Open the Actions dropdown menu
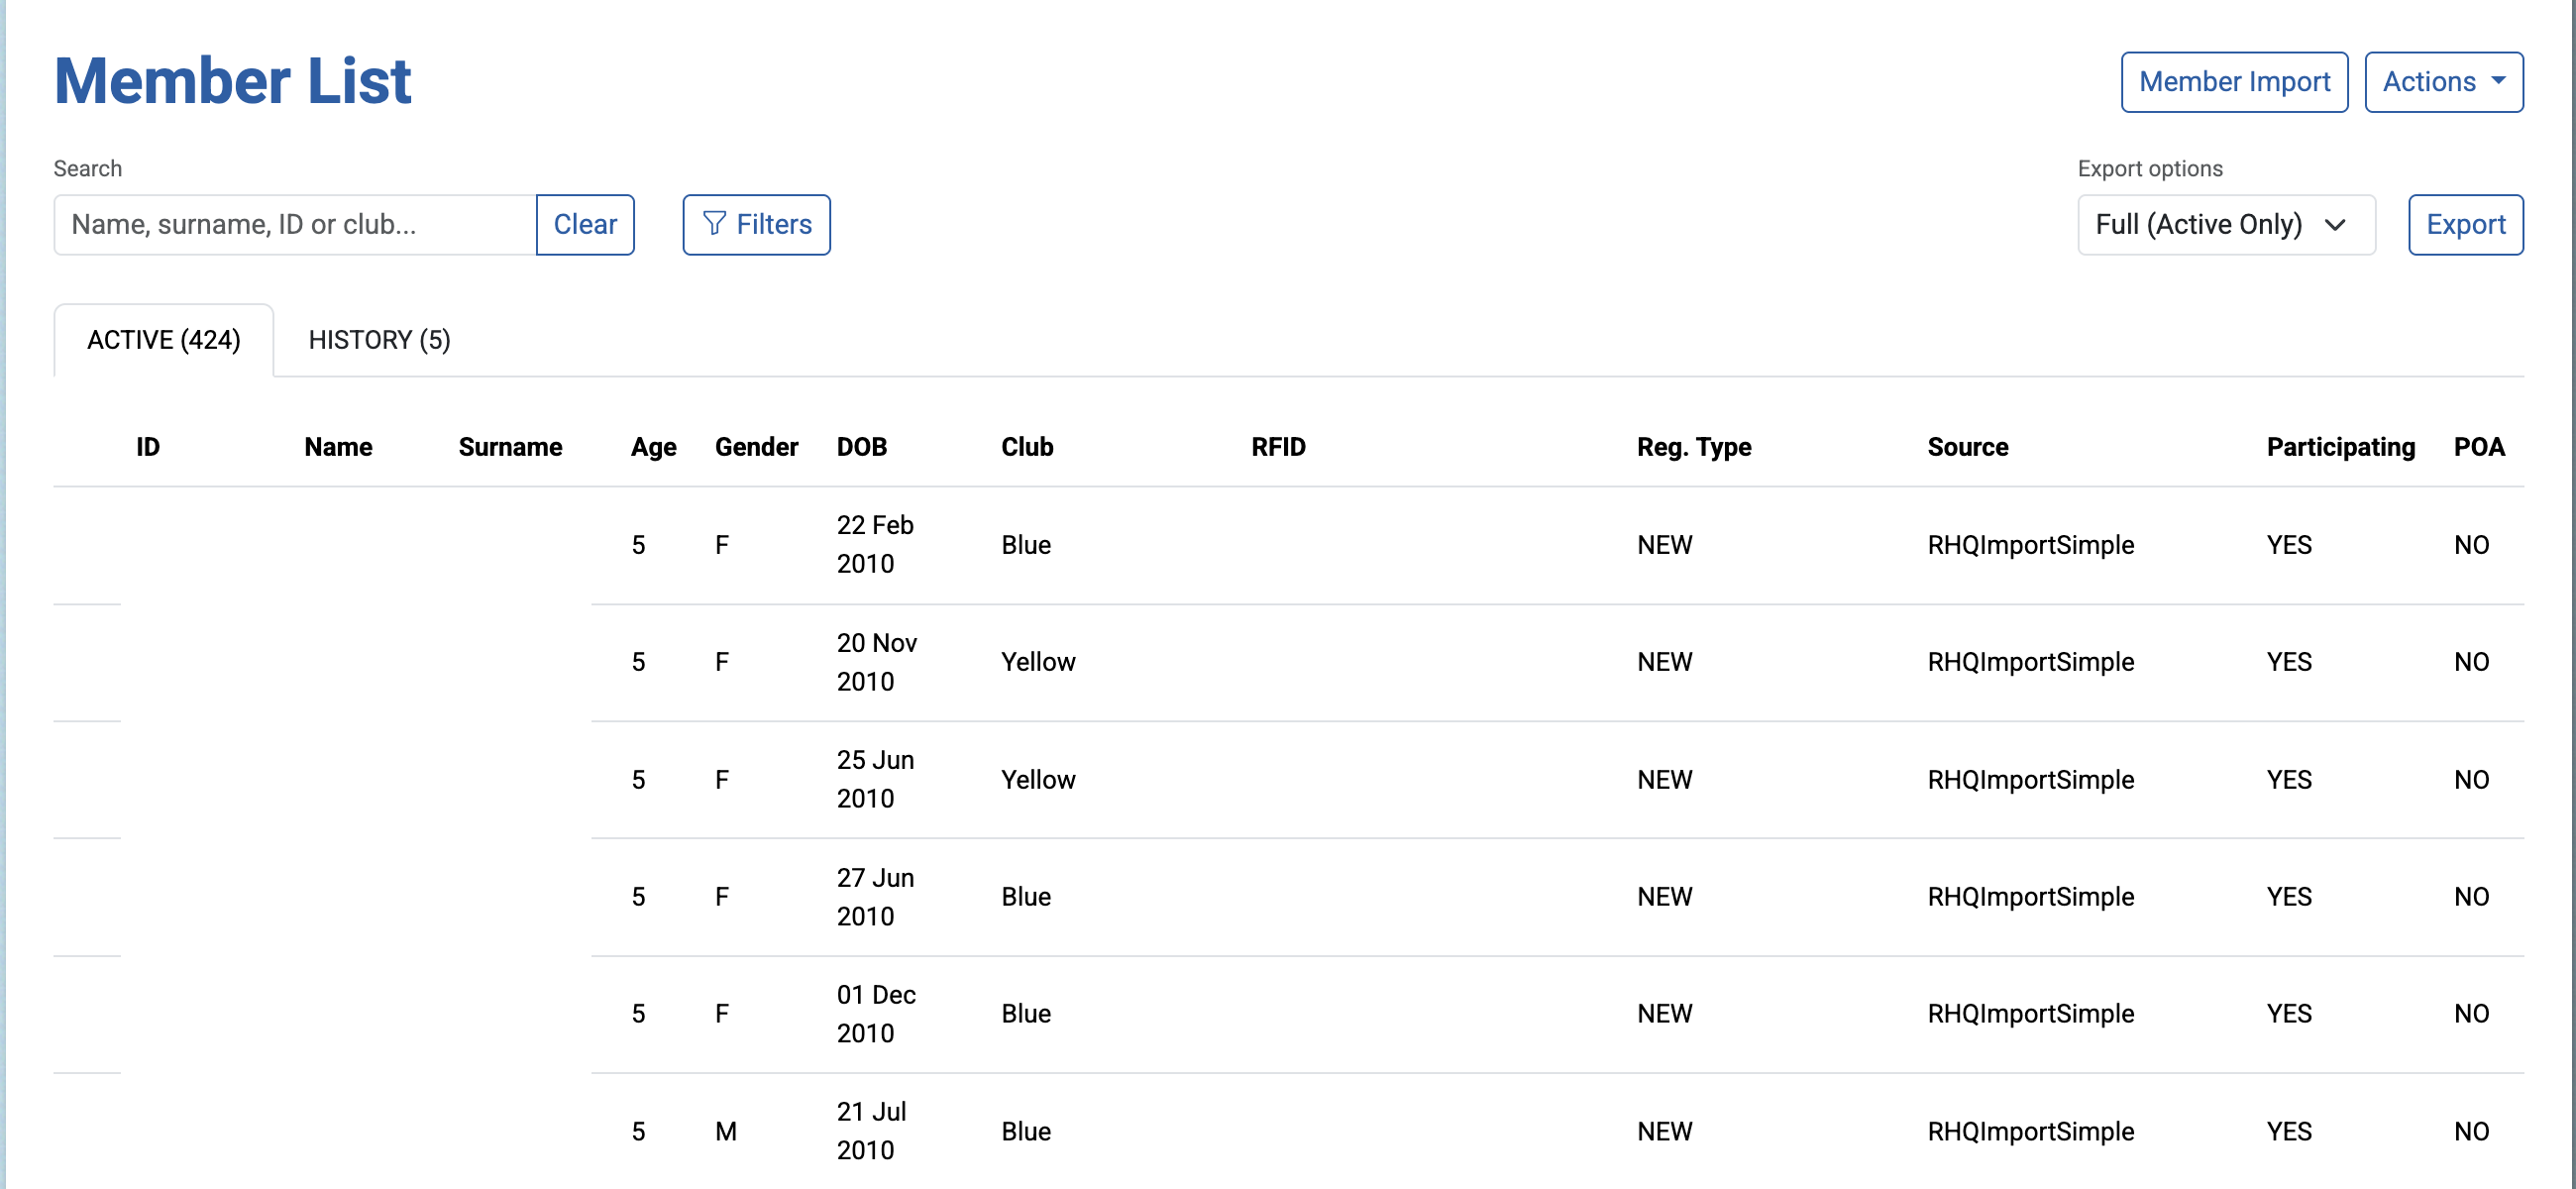The image size is (2576, 1189). (2443, 82)
